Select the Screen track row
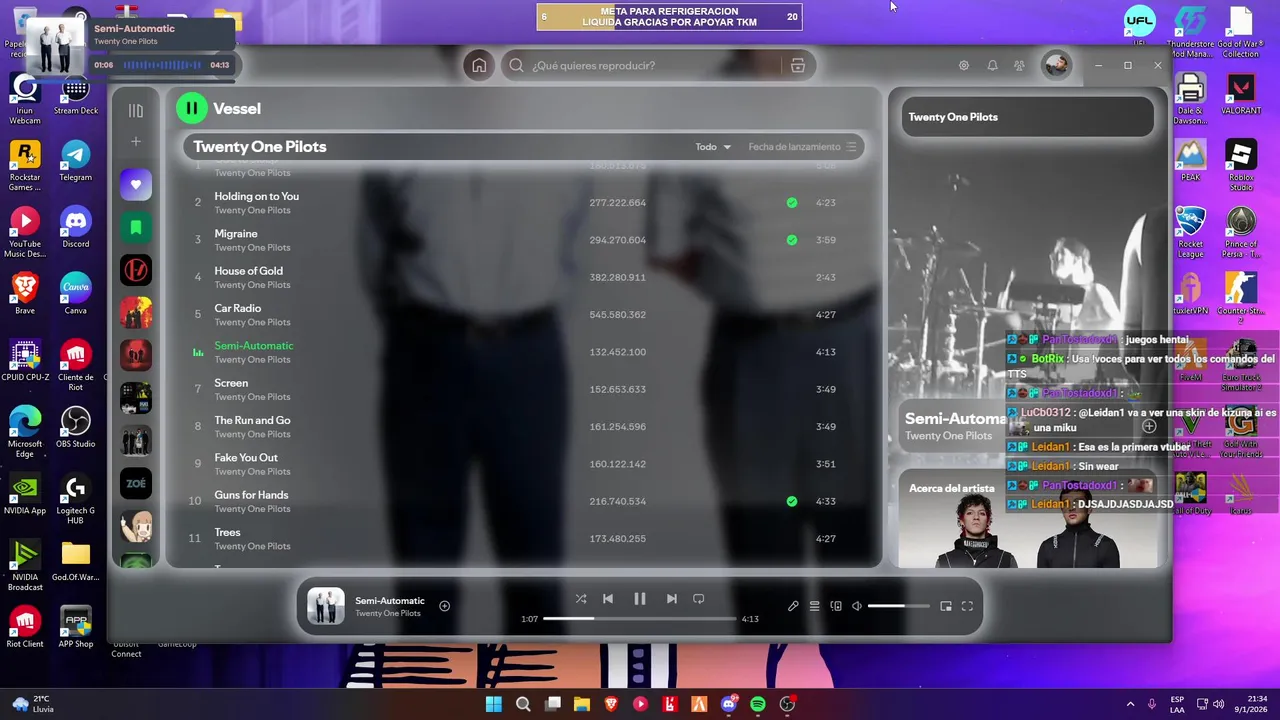Viewport: 1280px width, 720px height. 522,389
